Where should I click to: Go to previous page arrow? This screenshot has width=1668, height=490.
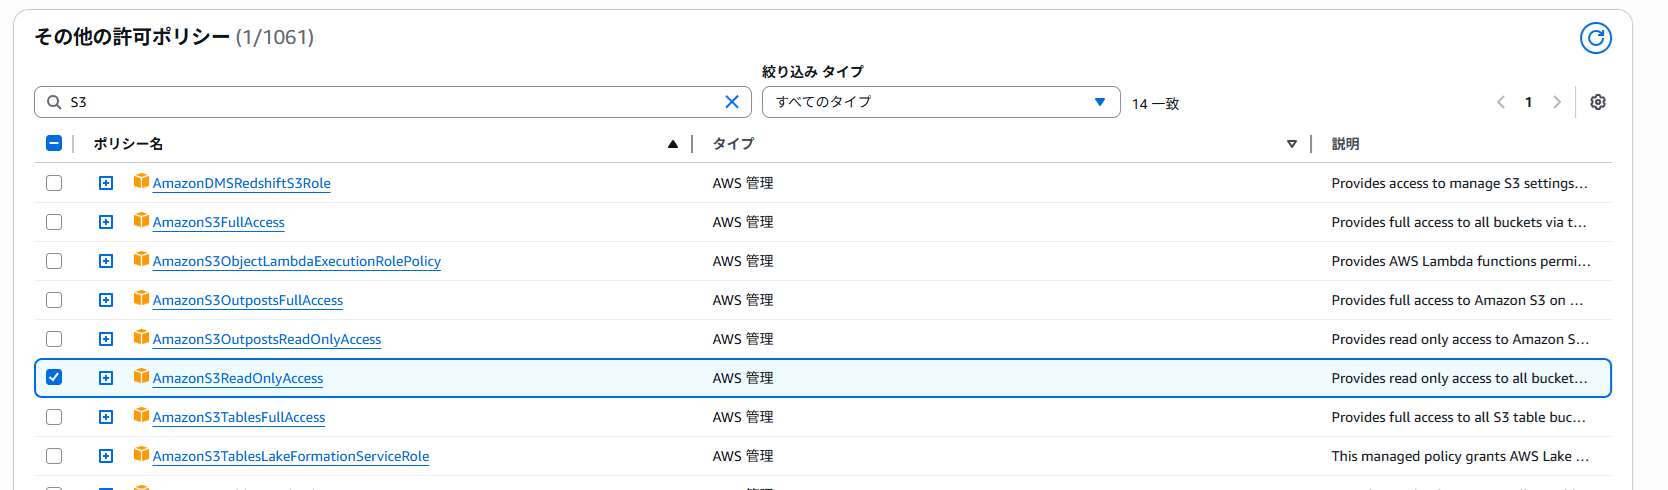tap(1501, 102)
